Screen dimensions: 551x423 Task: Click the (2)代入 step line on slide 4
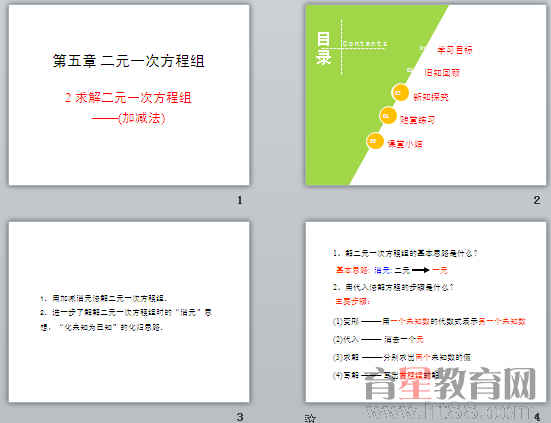point(378,339)
